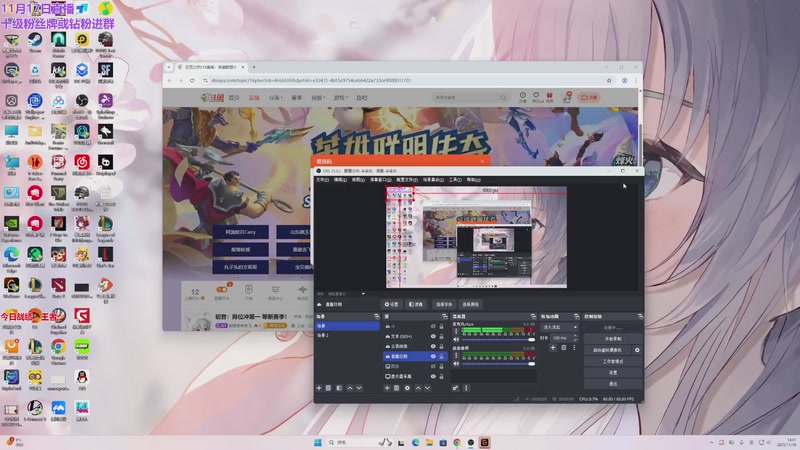The width and height of the screenshot is (800, 450).
Task: Mute the 桌面音频 audio channel
Action: [x=456, y=364]
